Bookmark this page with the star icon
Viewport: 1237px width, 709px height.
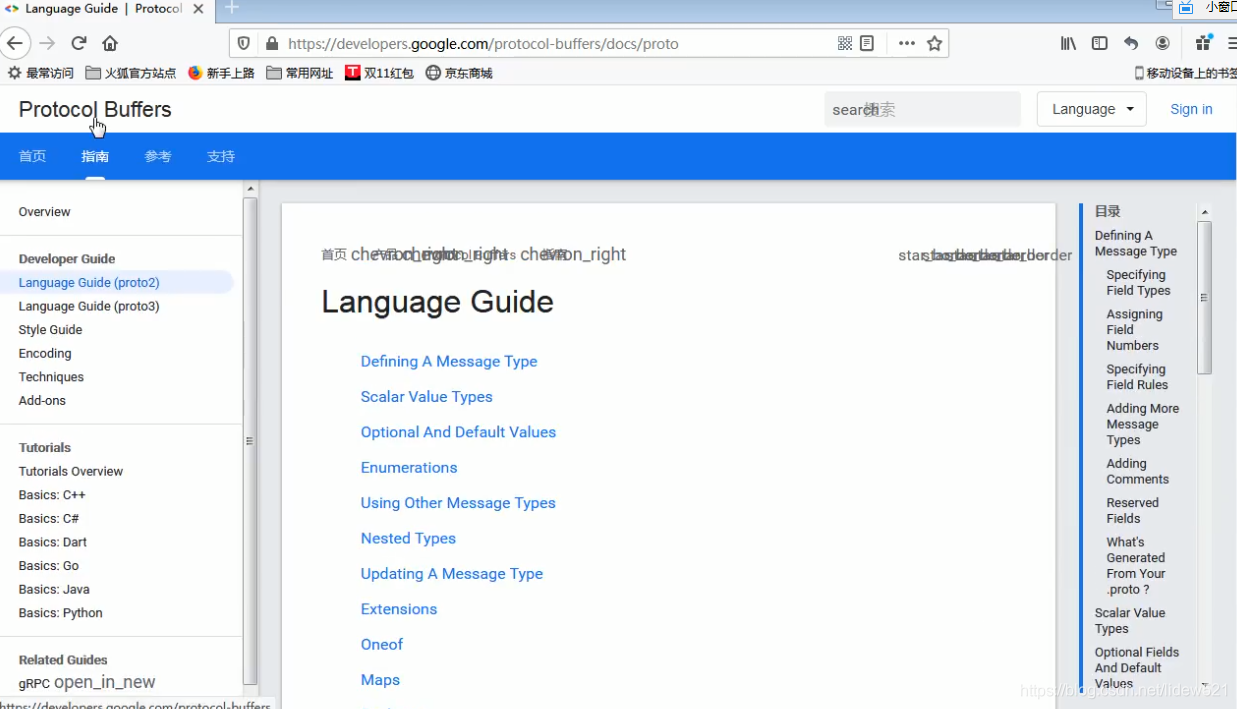click(x=935, y=43)
